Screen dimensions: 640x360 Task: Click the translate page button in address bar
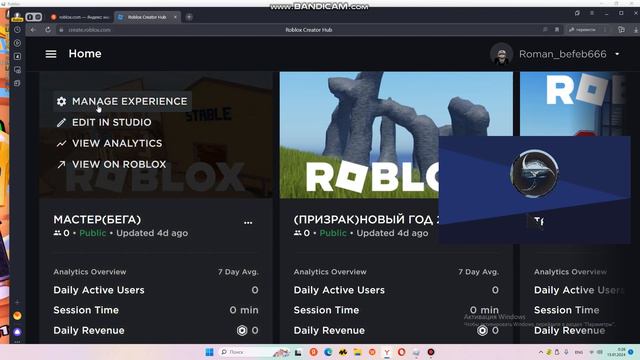click(583, 30)
